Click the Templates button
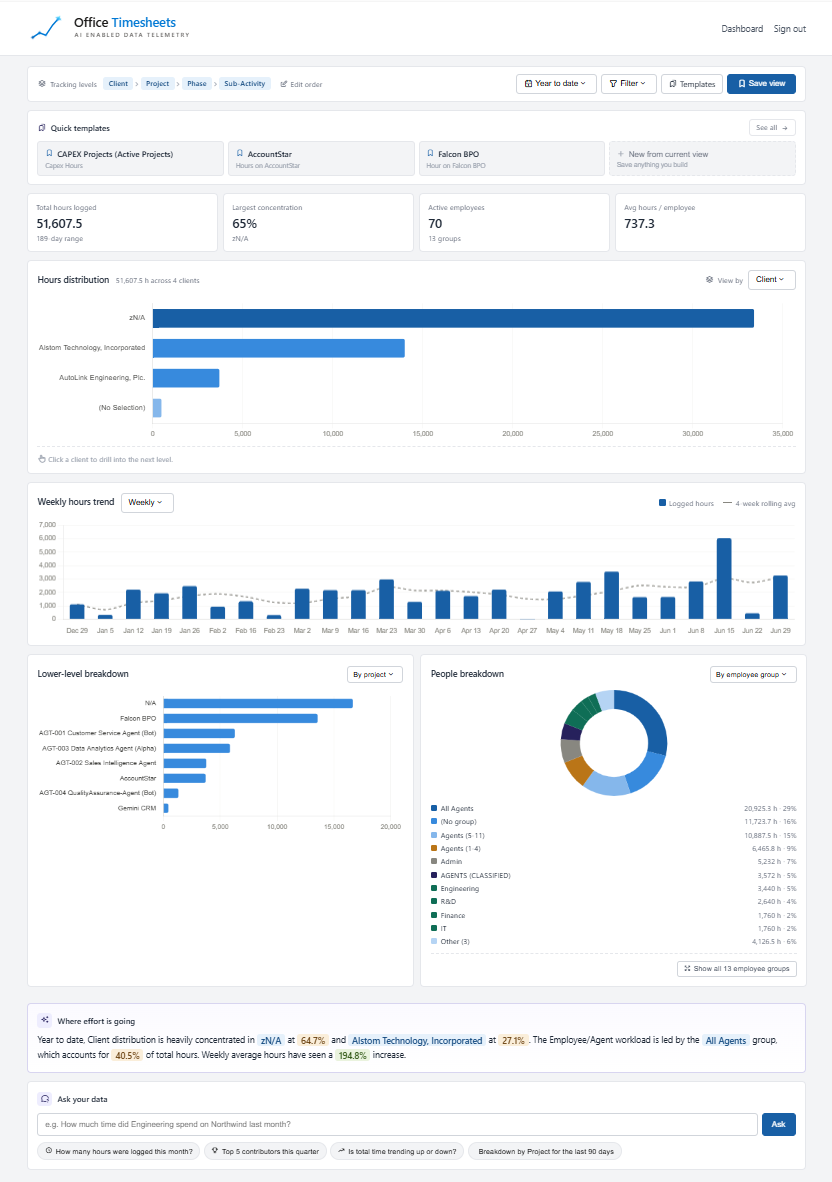The height and width of the screenshot is (1182, 832). pyautogui.click(x=692, y=84)
